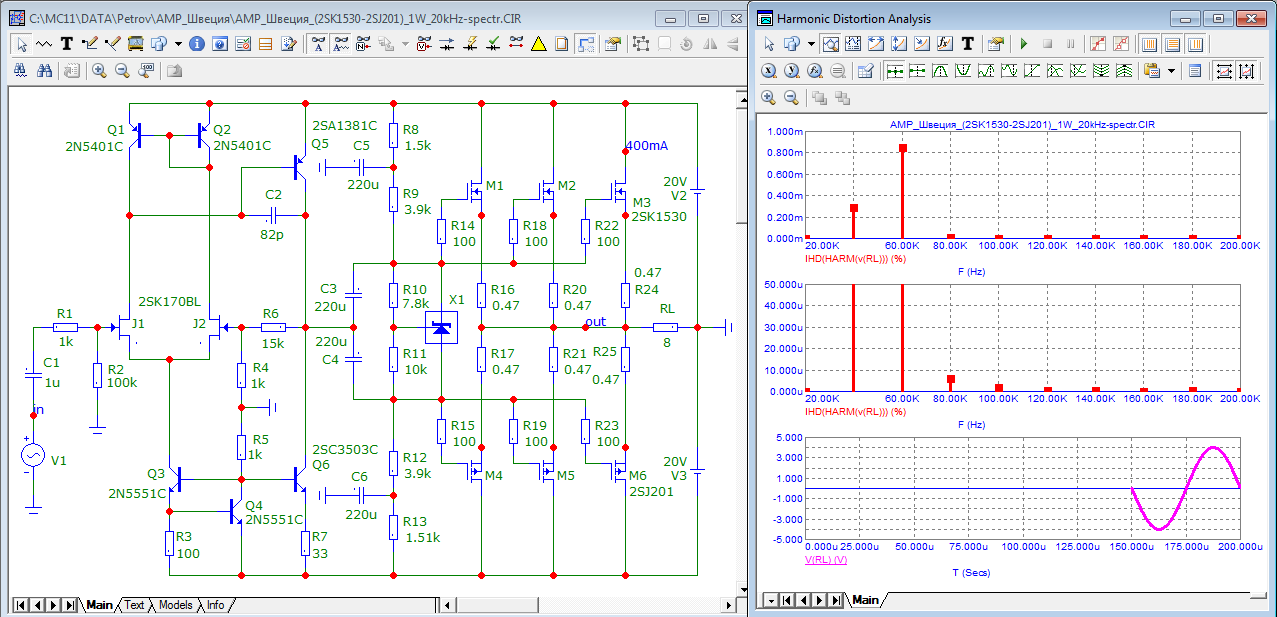Switch to the Text tab
This screenshot has height=617, width=1277.
134,605
